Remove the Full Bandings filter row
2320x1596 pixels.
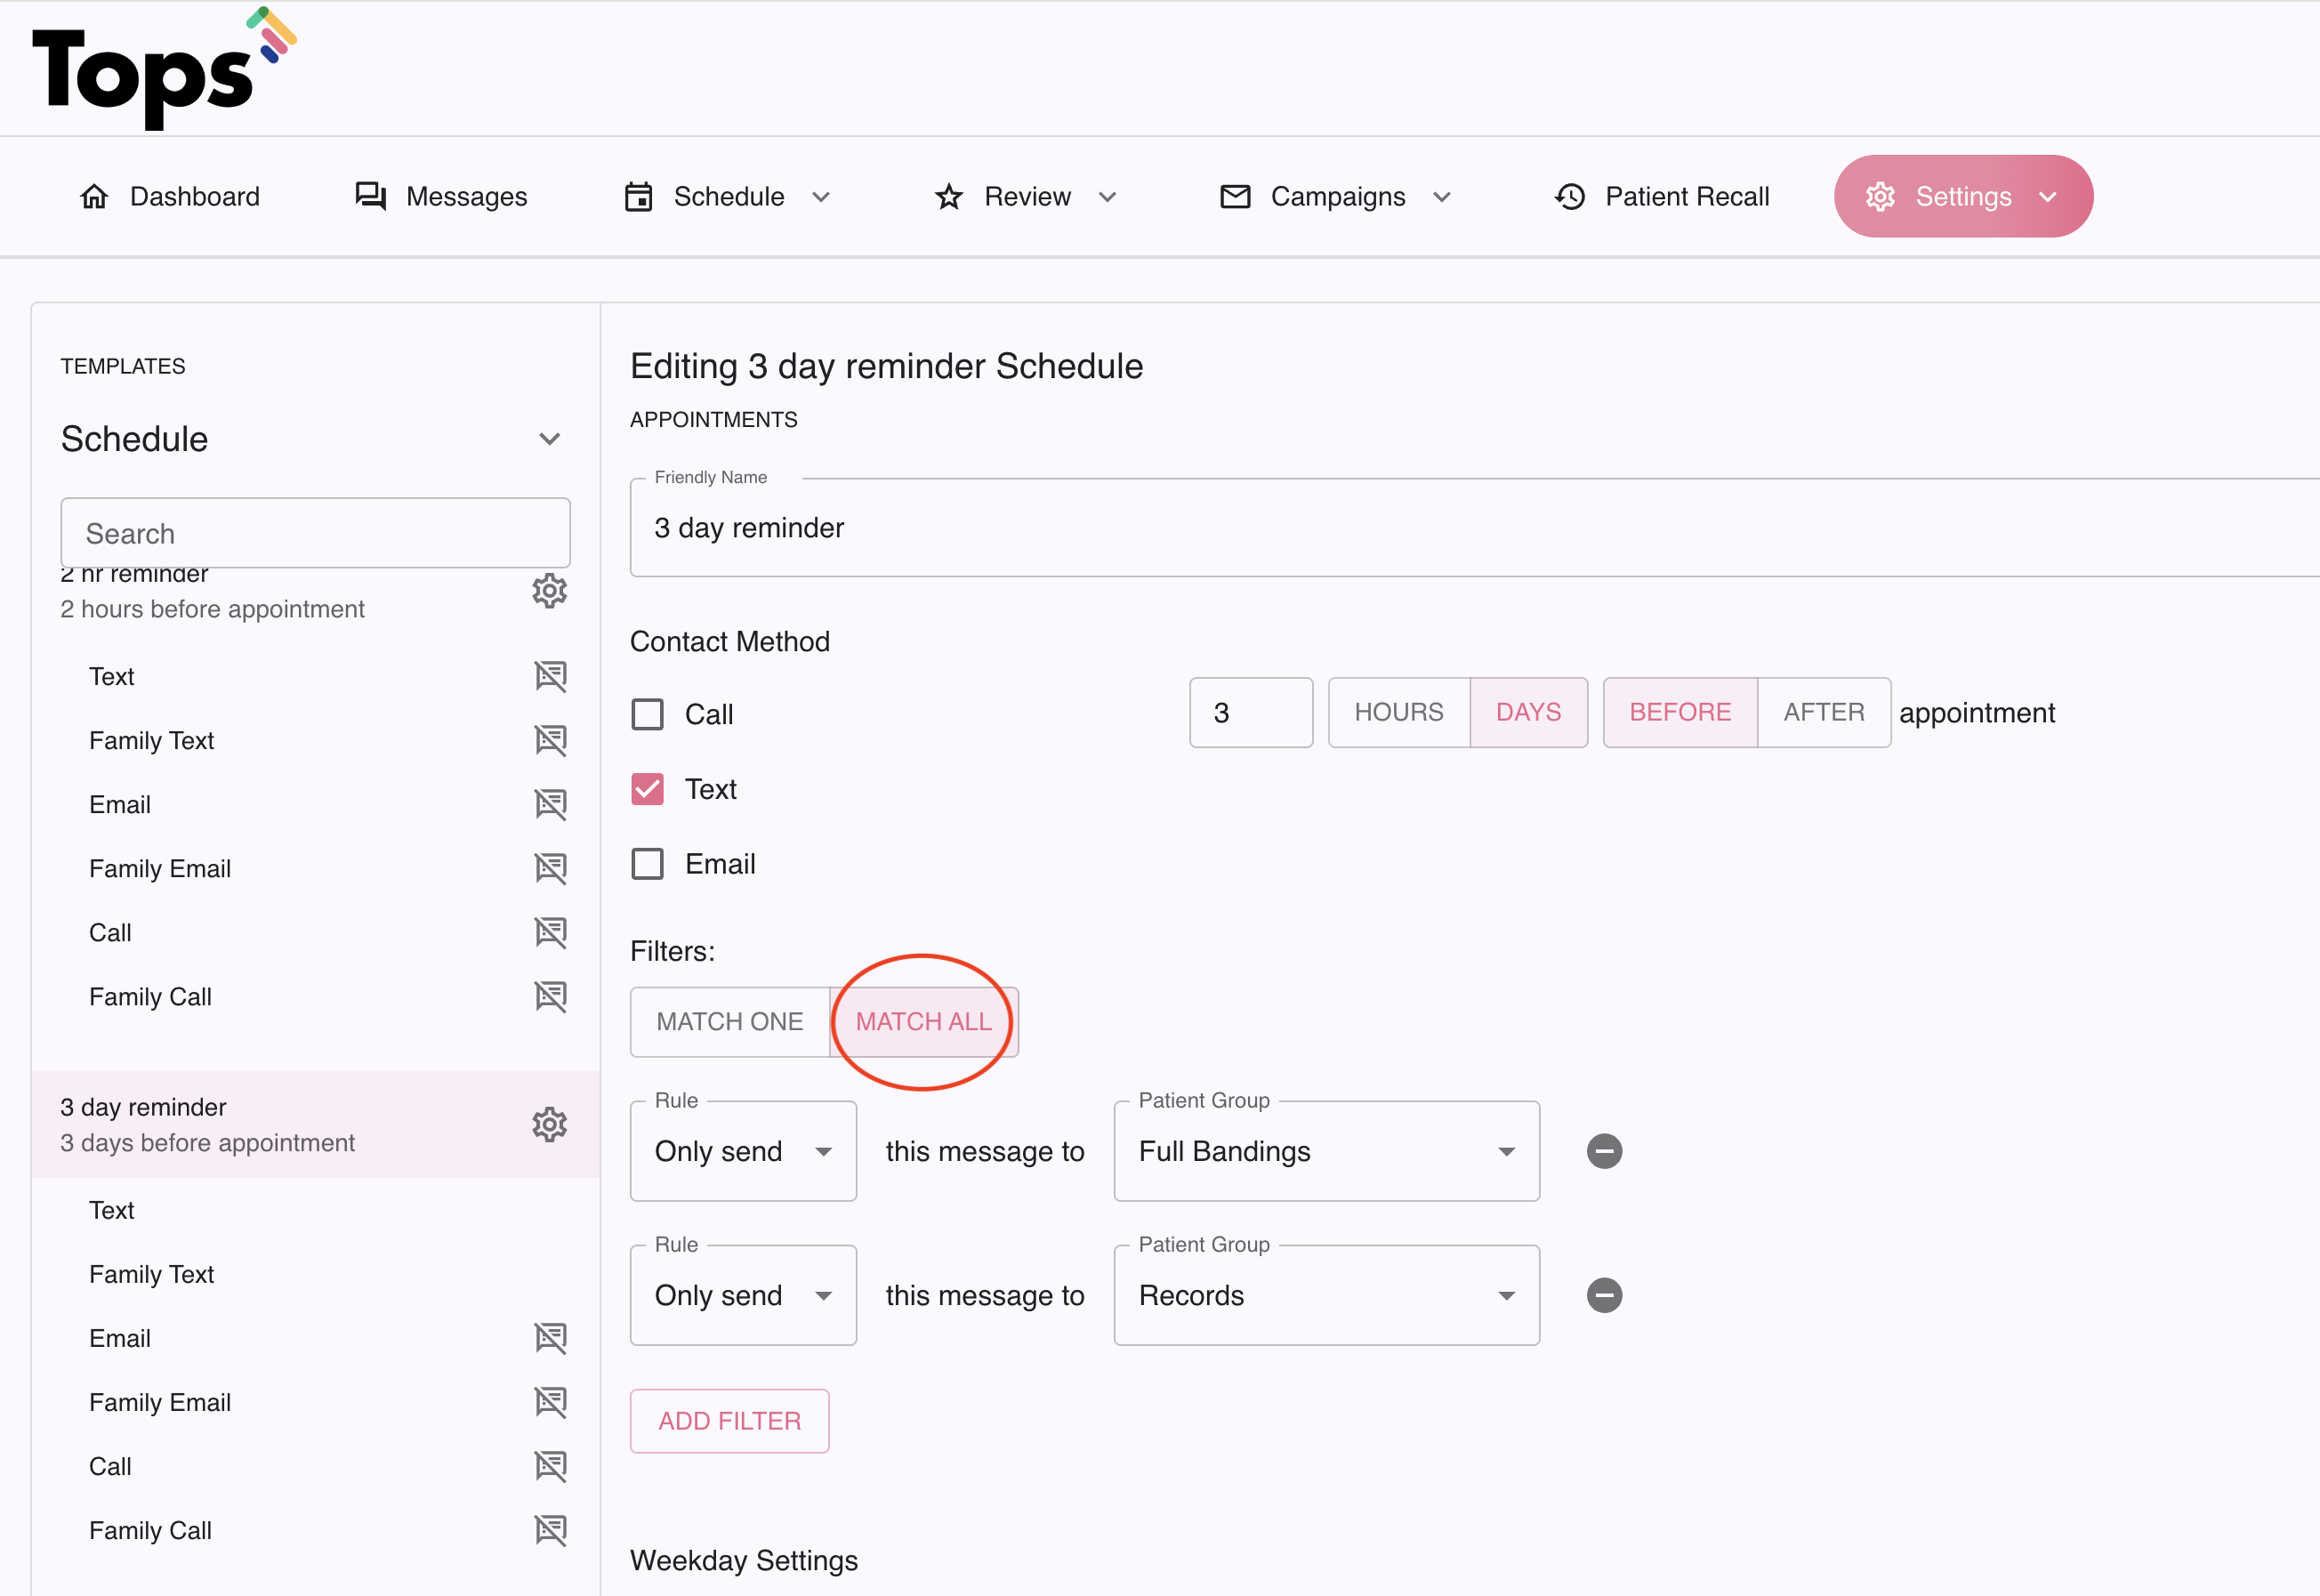coord(1604,1151)
